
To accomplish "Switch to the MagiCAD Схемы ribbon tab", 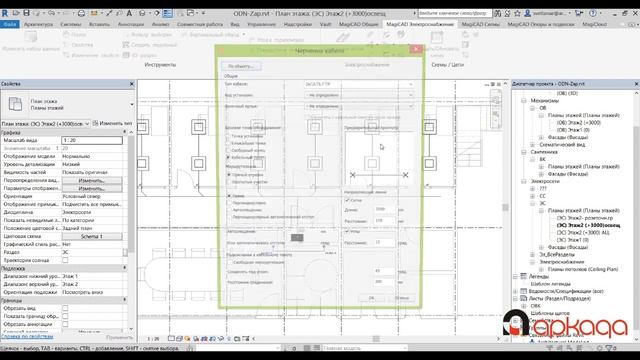I will (x=480, y=24).
